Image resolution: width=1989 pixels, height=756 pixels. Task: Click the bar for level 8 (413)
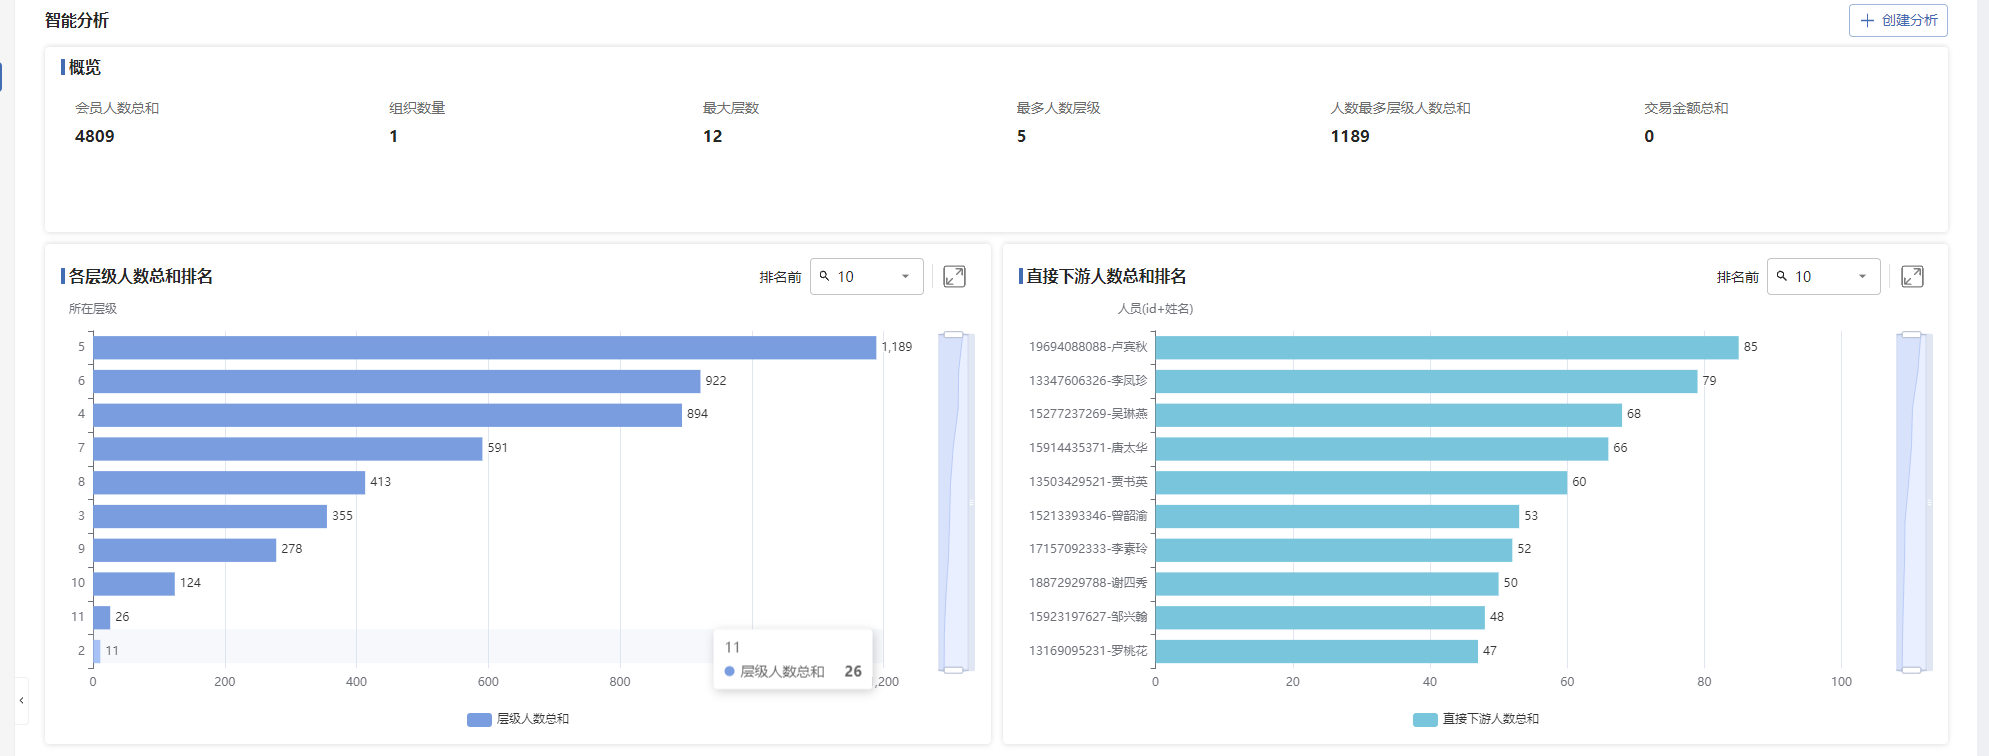pyautogui.click(x=229, y=482)
